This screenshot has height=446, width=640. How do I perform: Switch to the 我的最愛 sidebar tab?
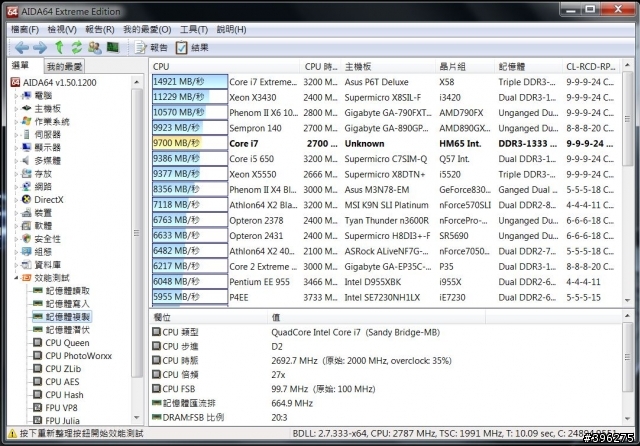(x=64, y=67)
